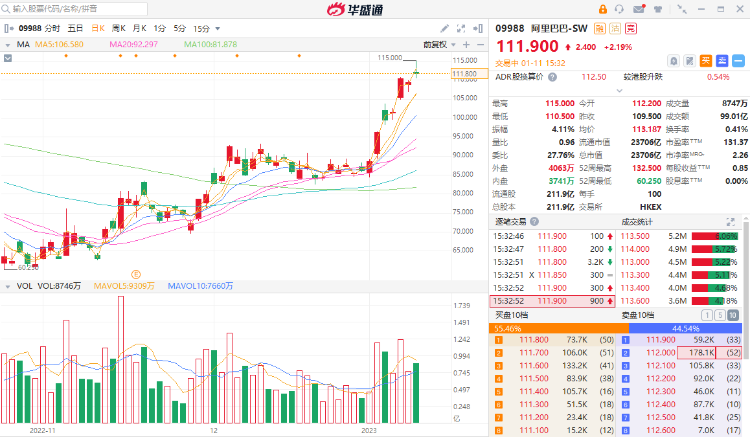Switch to 五日 five-day chart
The width and height of the screenshot is (750, 437).
click(75, 29)
